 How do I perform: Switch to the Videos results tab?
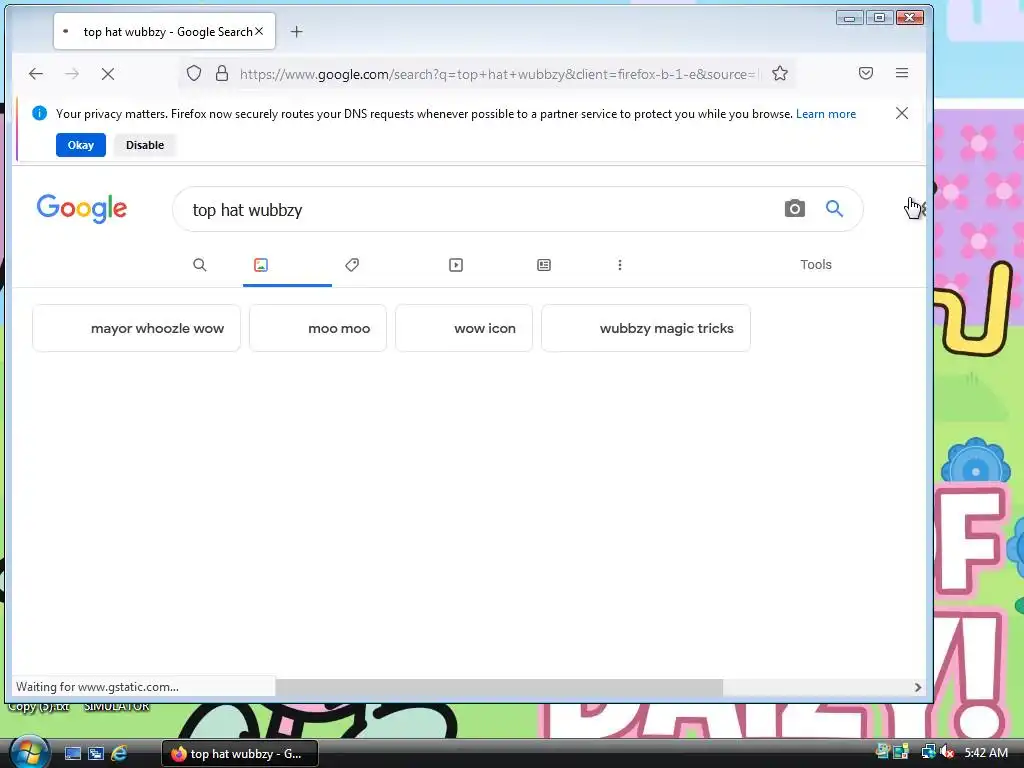coord(456,264)
